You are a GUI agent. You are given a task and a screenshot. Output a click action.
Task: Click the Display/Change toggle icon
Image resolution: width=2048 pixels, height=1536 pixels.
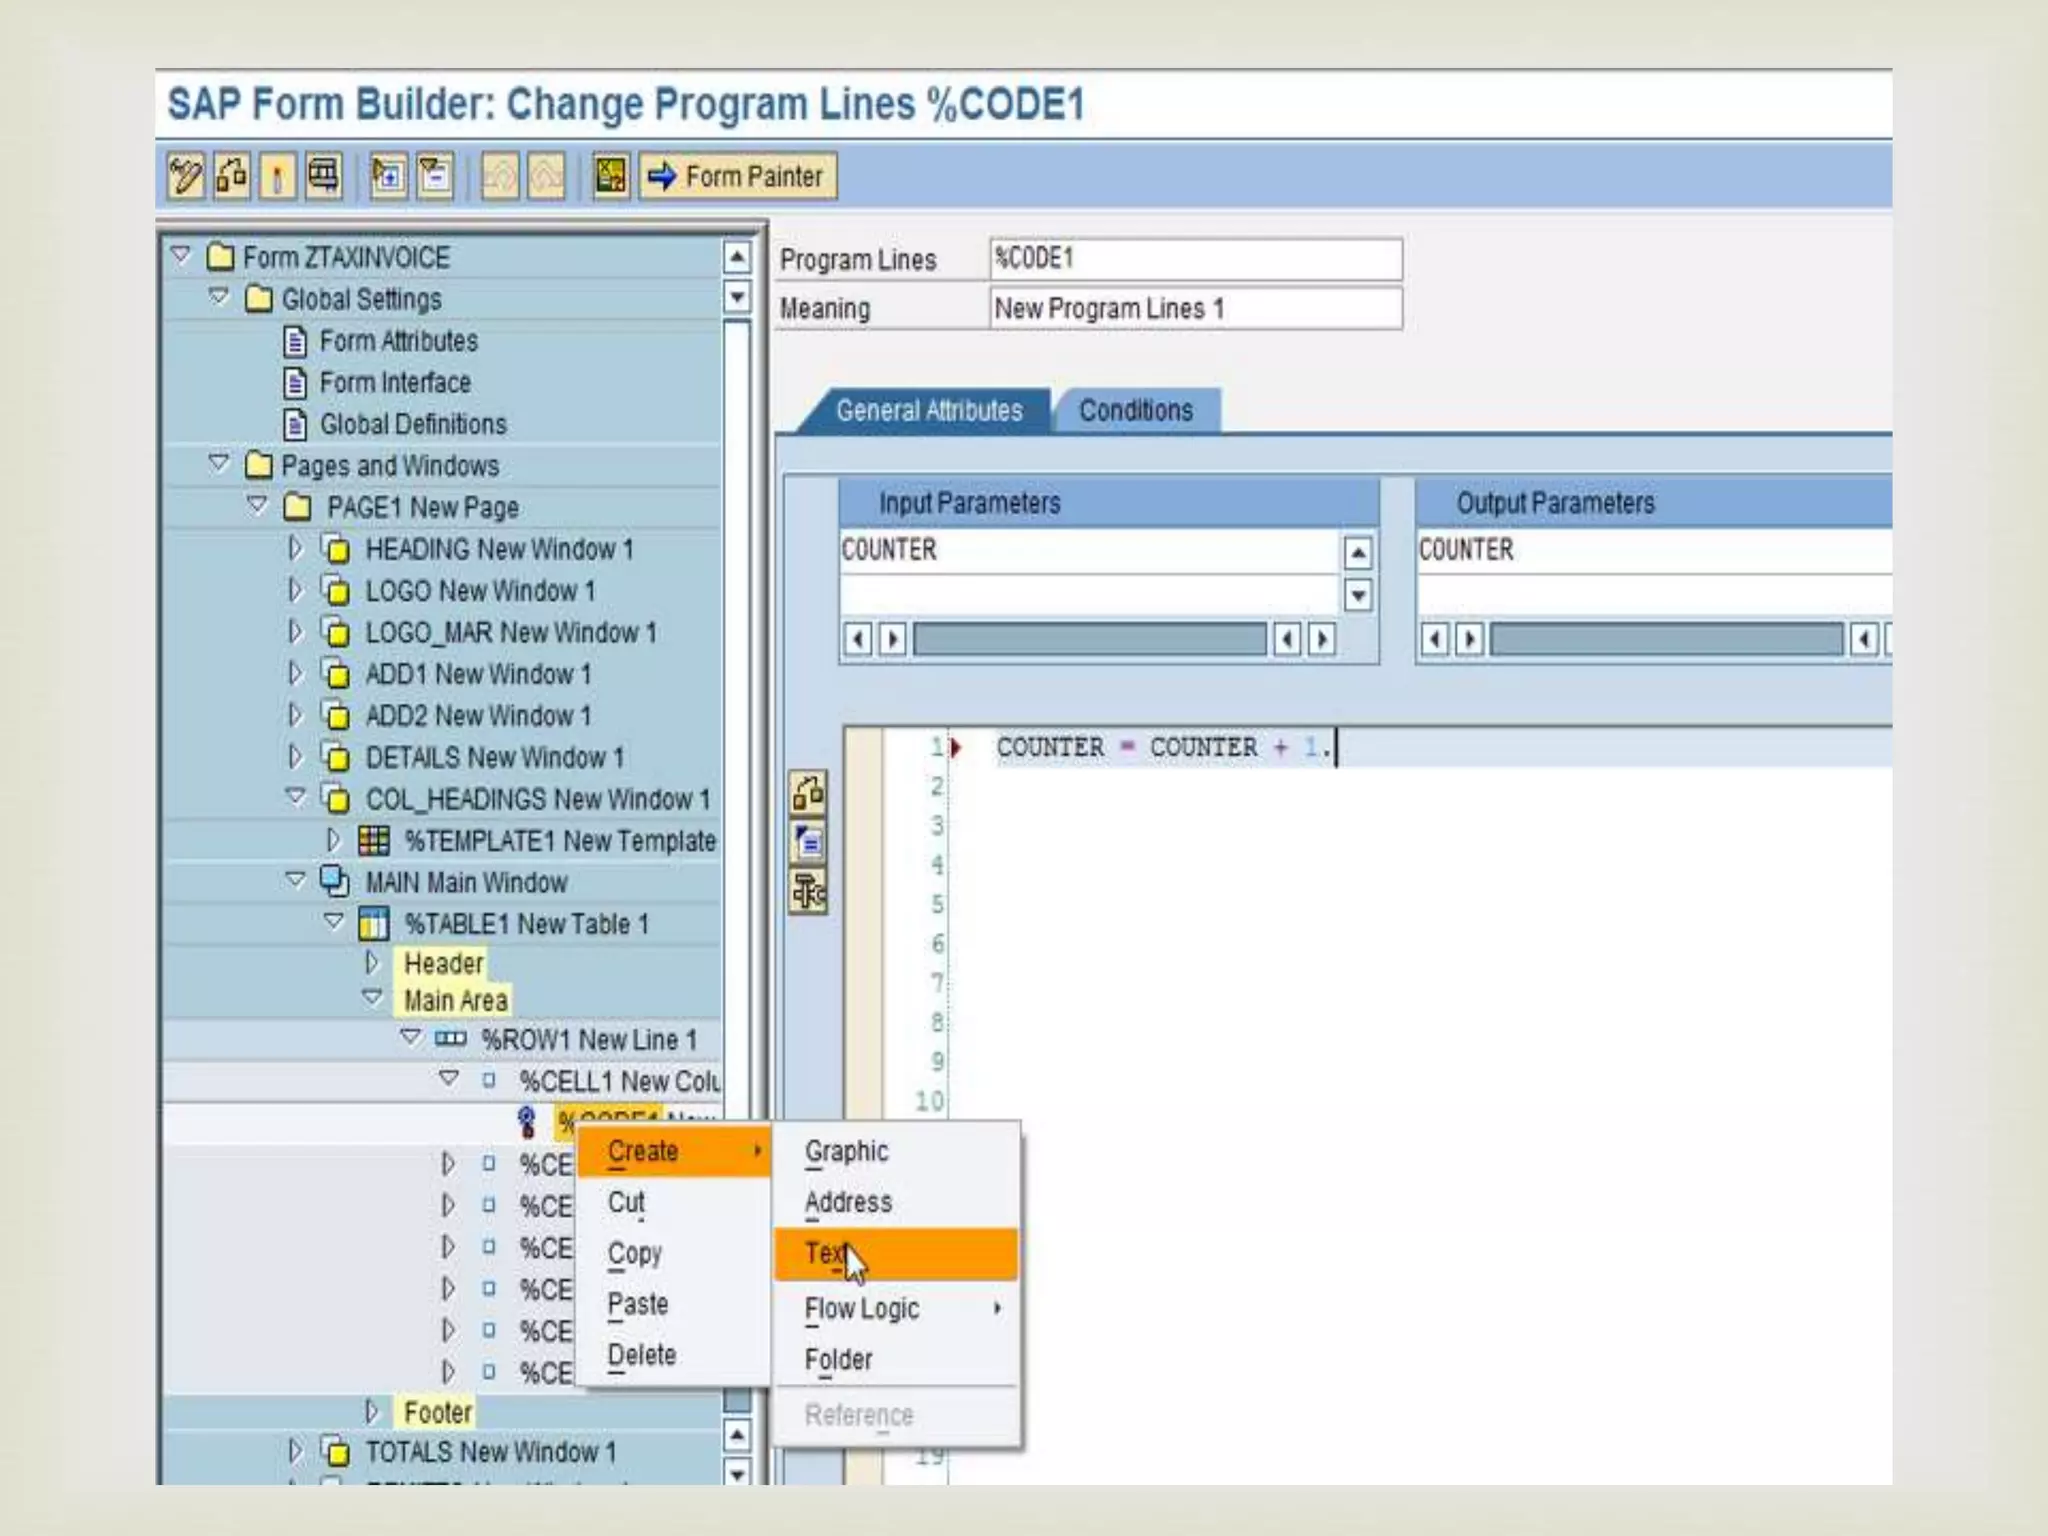186,177
